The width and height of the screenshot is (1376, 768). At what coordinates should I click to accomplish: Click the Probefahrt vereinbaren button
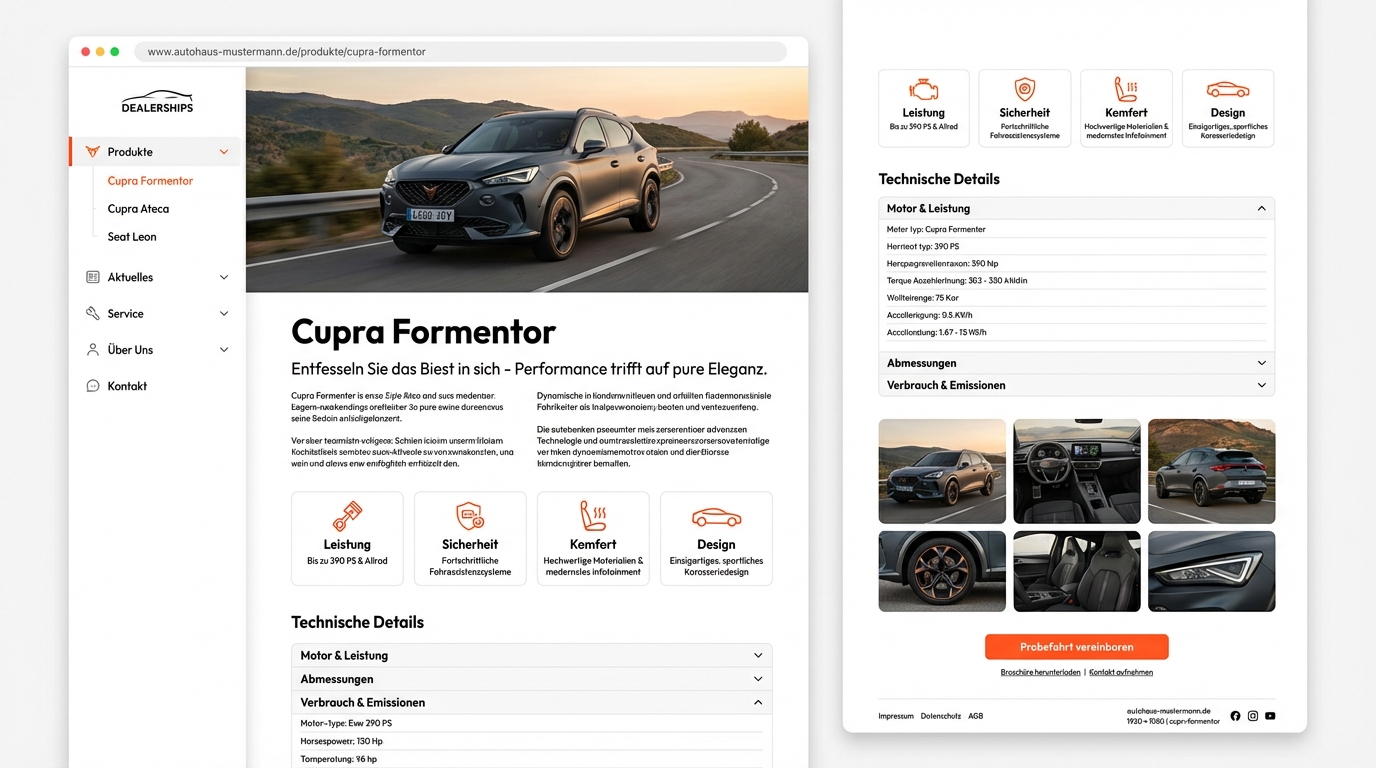coord(1076,647)
